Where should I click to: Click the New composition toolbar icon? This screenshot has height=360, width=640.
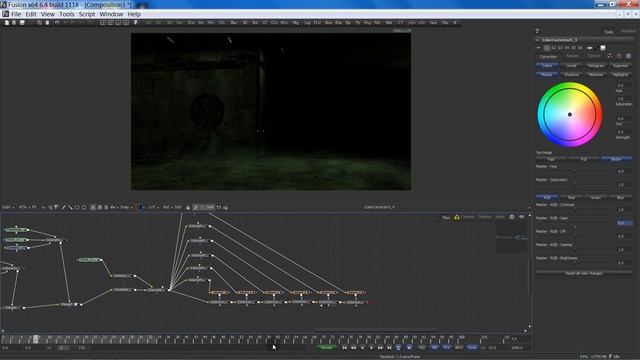tap(7, 22)
